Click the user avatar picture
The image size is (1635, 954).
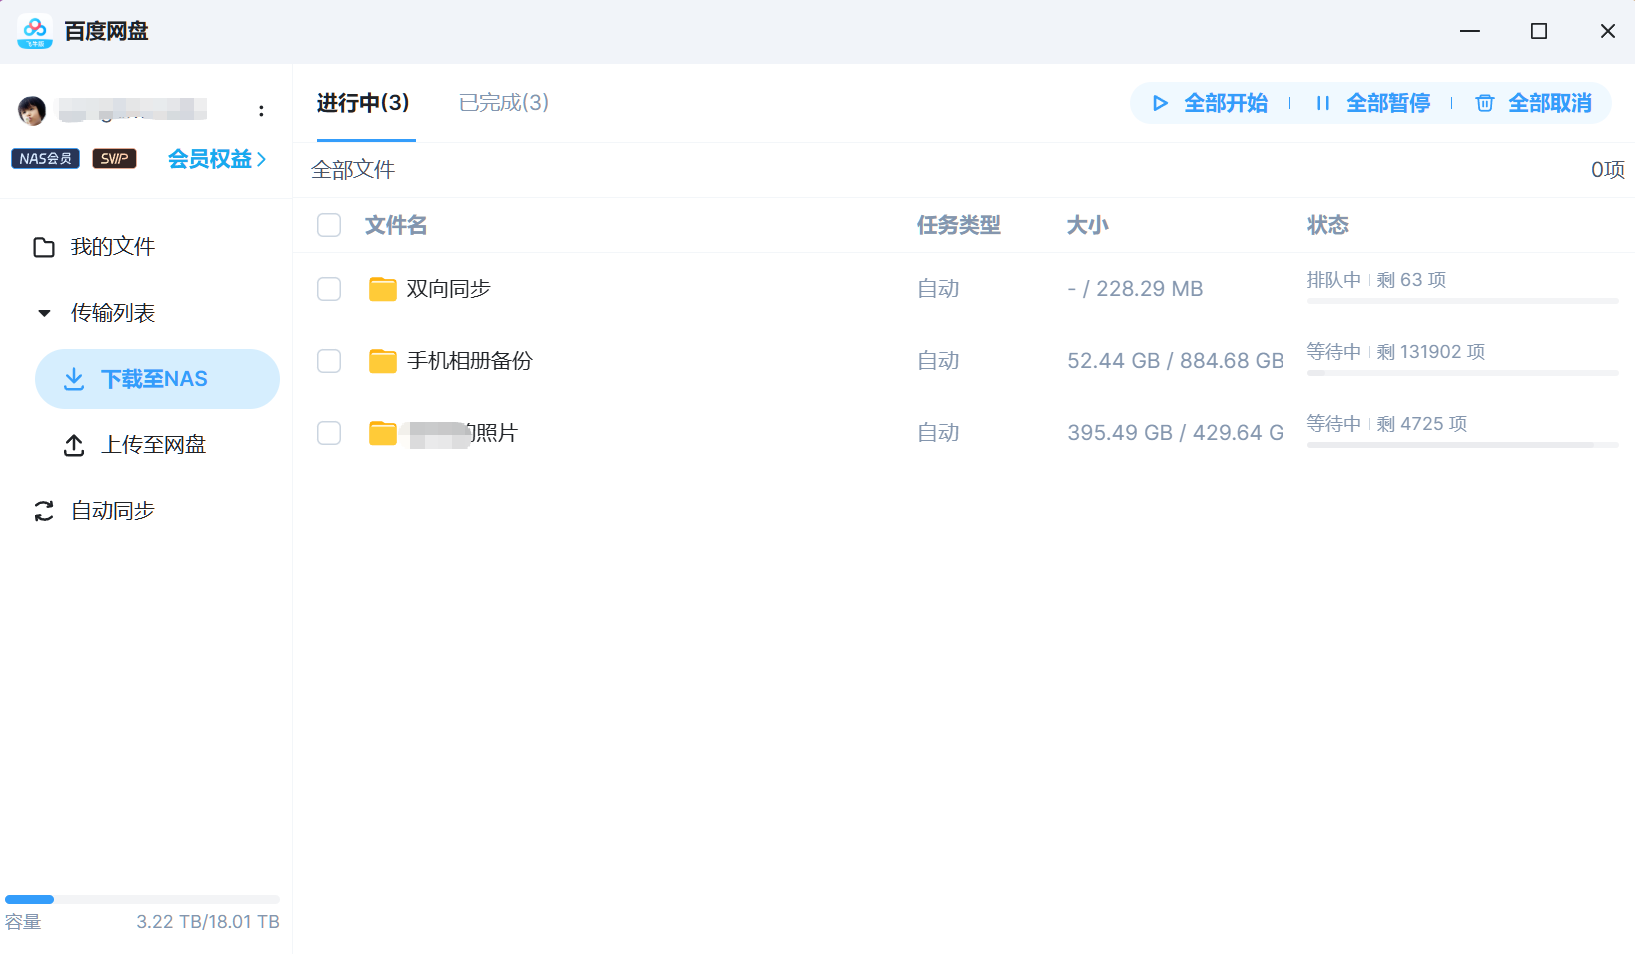tap(32, 110)
